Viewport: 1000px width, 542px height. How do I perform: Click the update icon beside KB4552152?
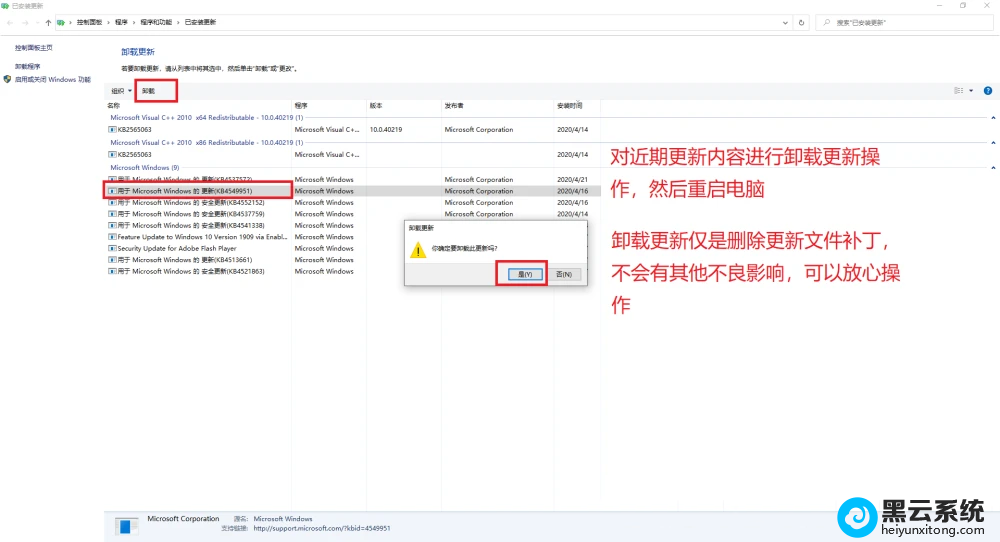point(112,203)
